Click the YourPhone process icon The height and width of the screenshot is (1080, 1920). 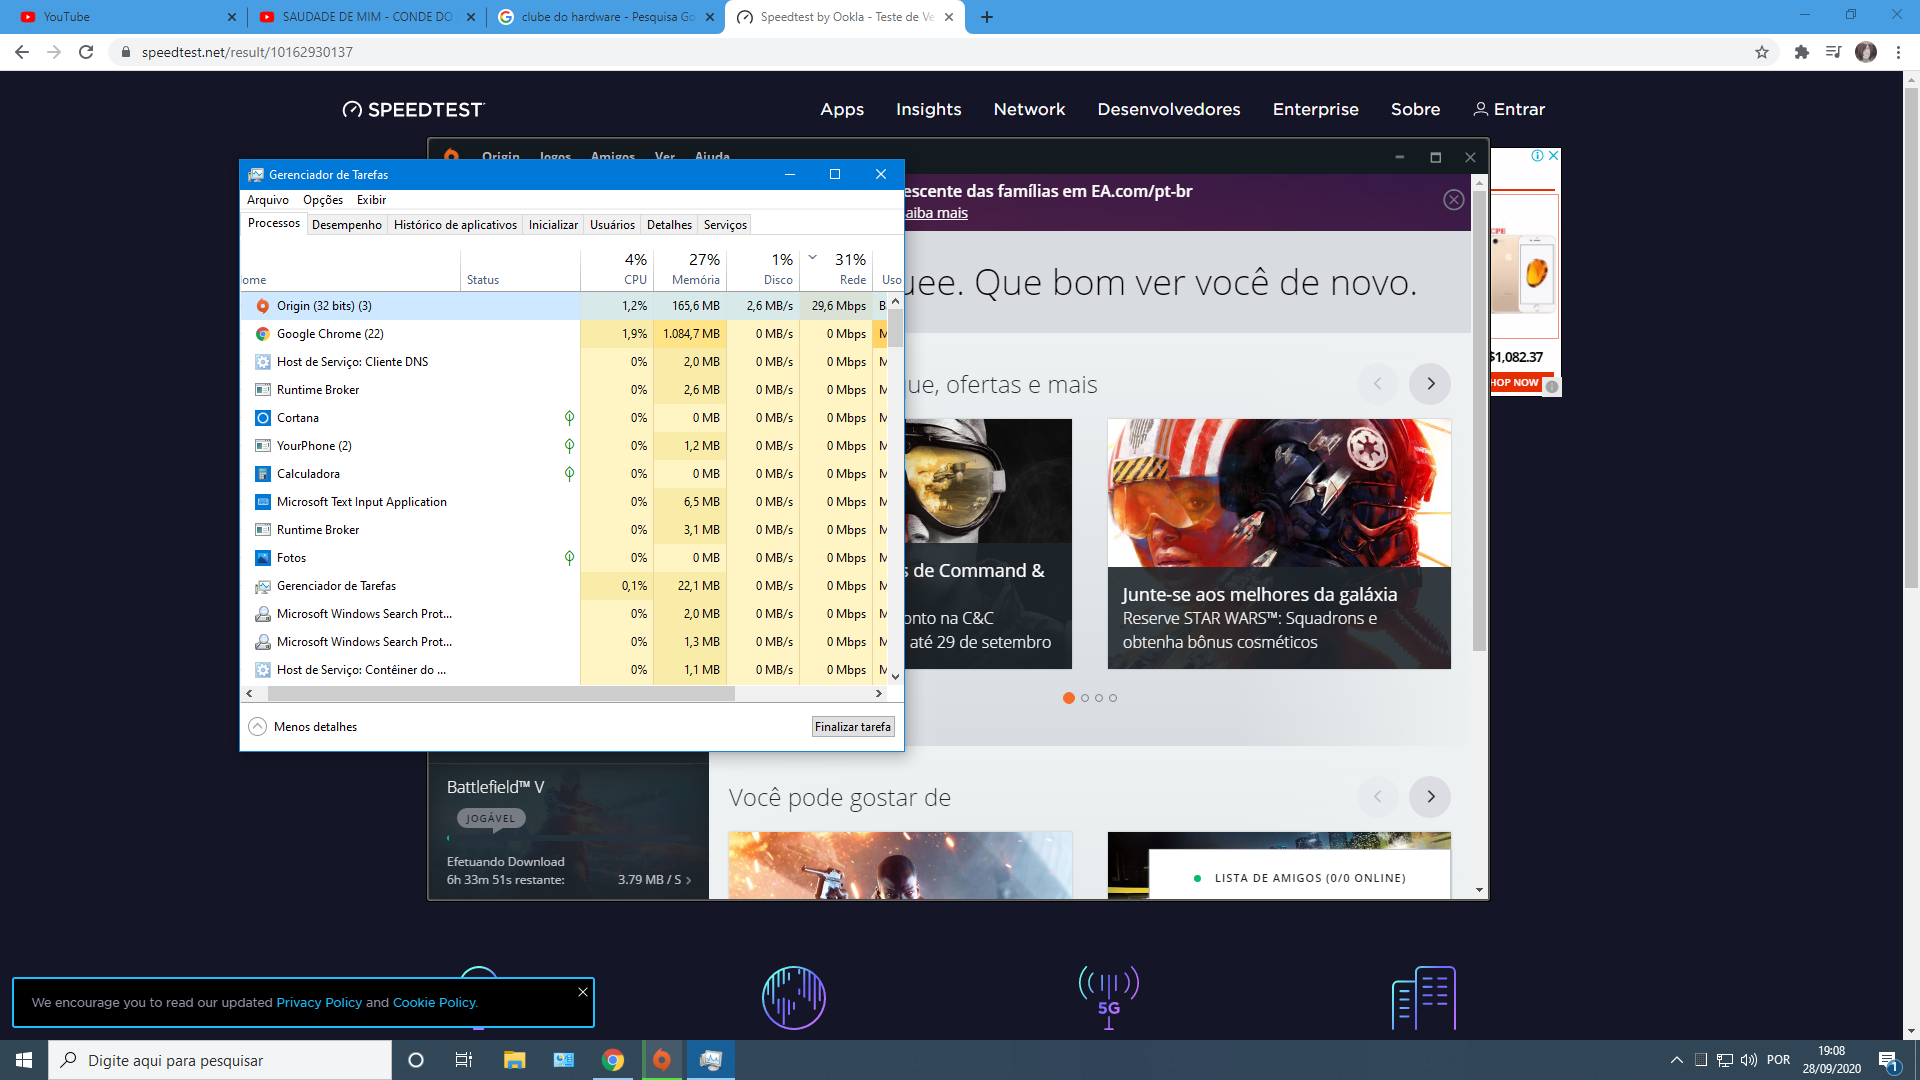[262, 446]
